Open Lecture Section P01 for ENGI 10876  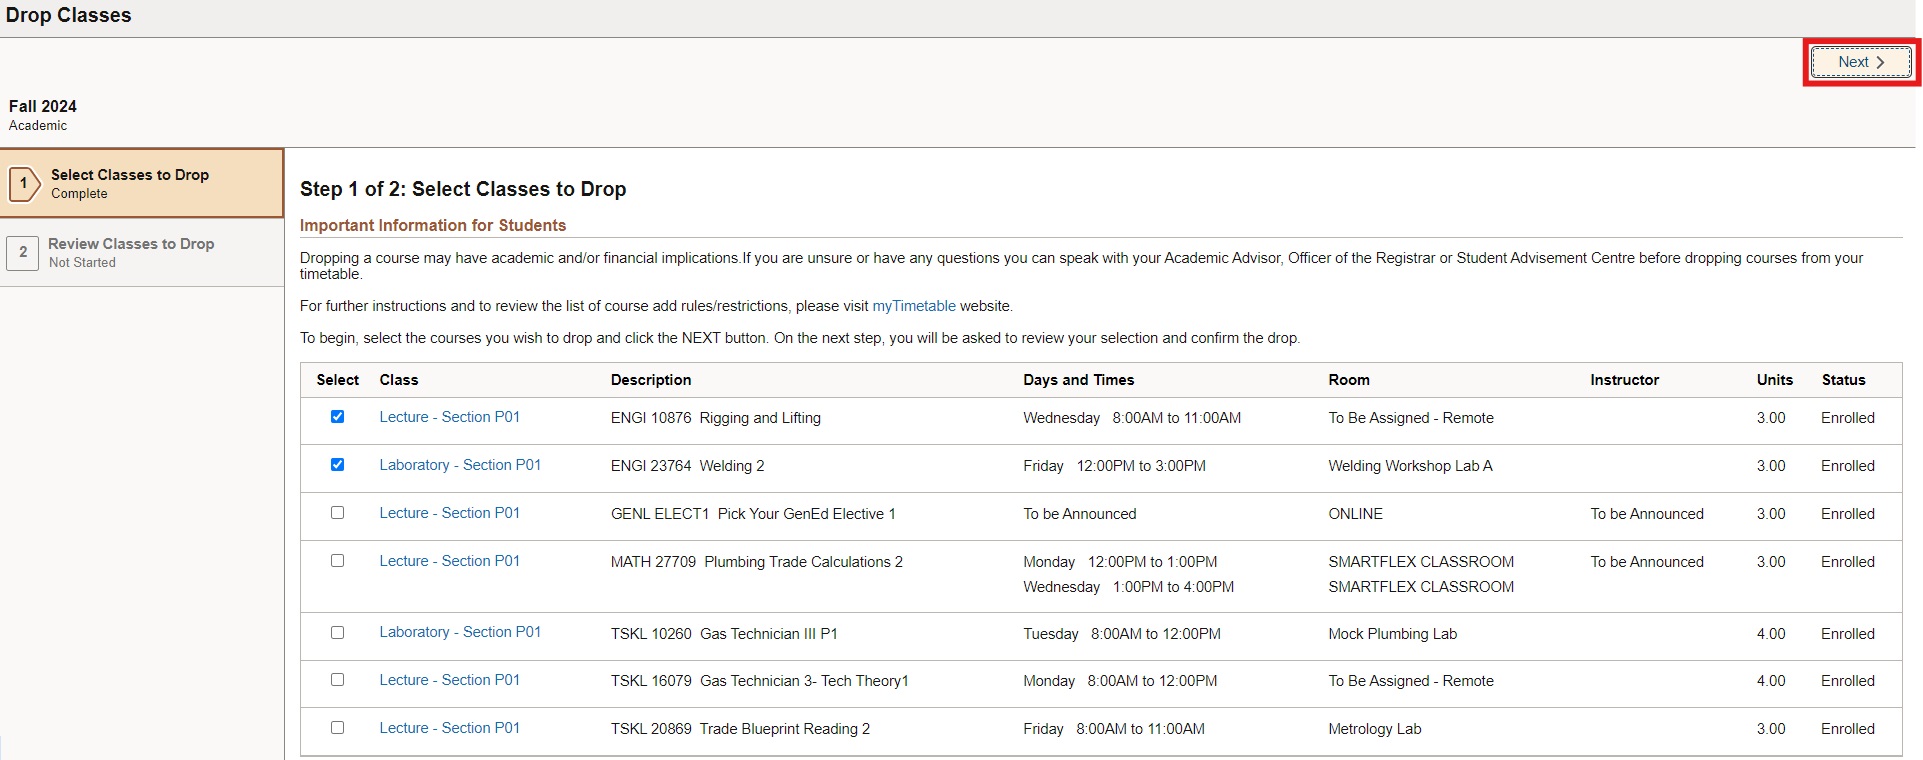(x=449, y=417)
